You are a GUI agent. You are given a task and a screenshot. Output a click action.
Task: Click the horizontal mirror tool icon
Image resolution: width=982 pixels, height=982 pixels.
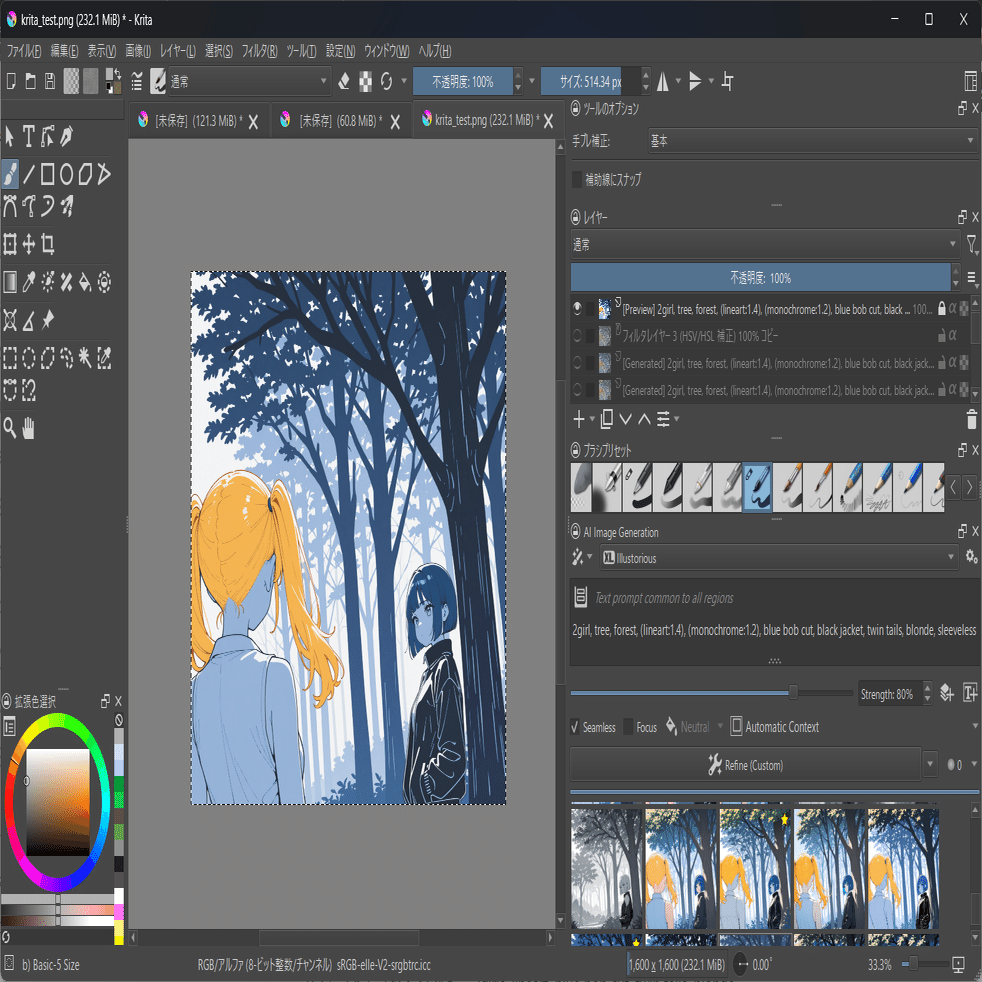[x=663, y=81]
